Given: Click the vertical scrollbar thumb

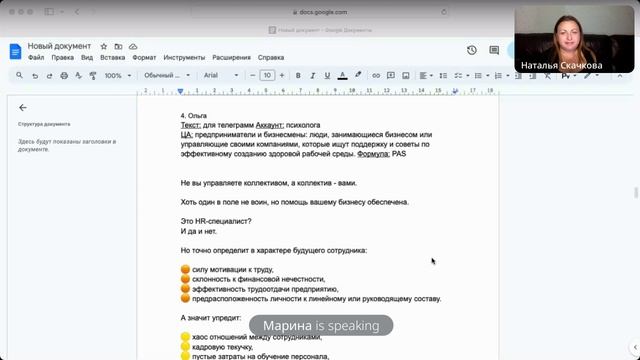Looking at the screenshot, I should [636, 192].
